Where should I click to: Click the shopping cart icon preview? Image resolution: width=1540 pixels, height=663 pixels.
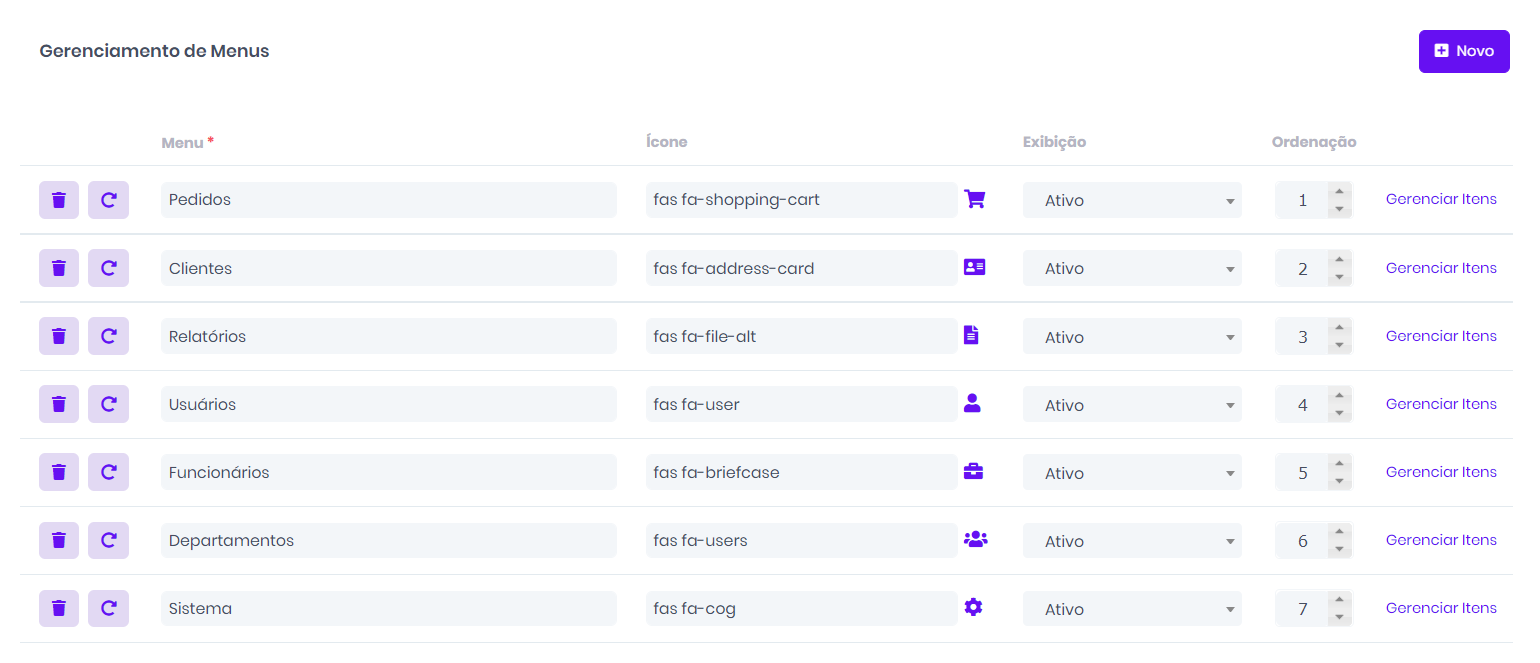click(x=974, y=199)
